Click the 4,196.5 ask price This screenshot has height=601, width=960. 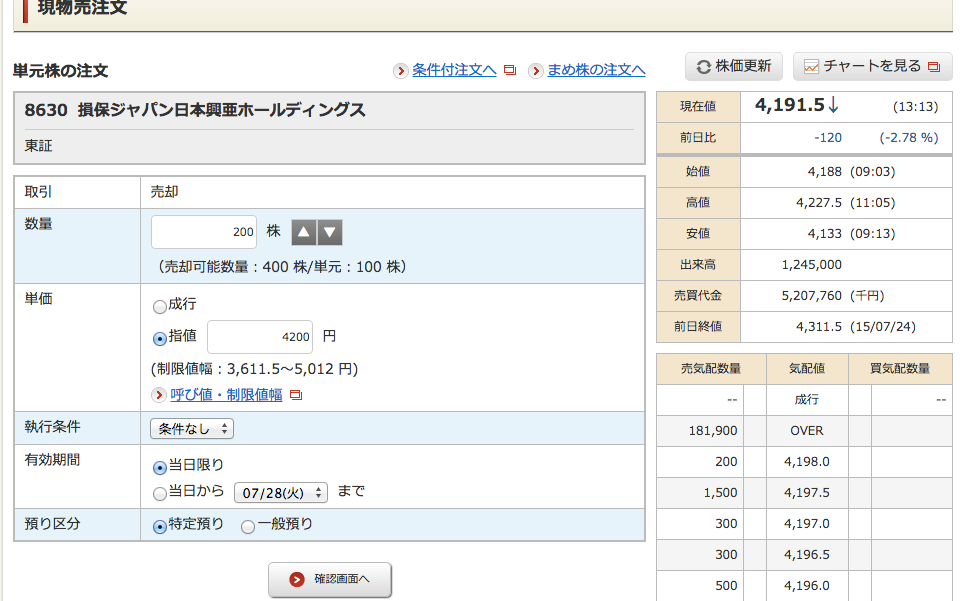pyautogui.click(x=806, y=555)
